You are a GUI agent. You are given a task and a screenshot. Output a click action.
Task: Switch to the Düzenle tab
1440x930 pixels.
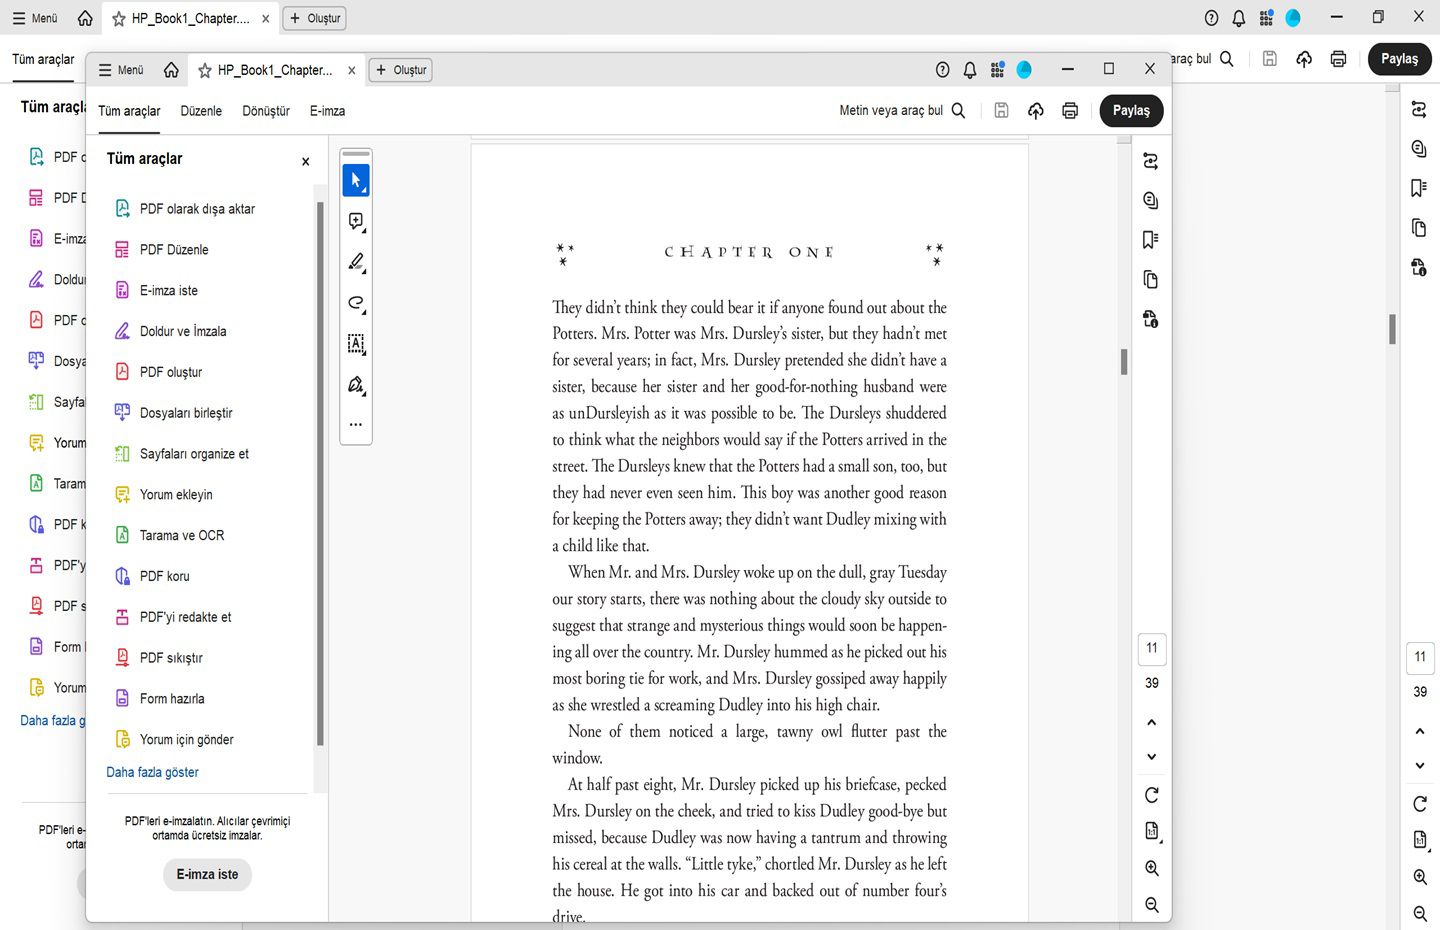(x=201, y=111)
